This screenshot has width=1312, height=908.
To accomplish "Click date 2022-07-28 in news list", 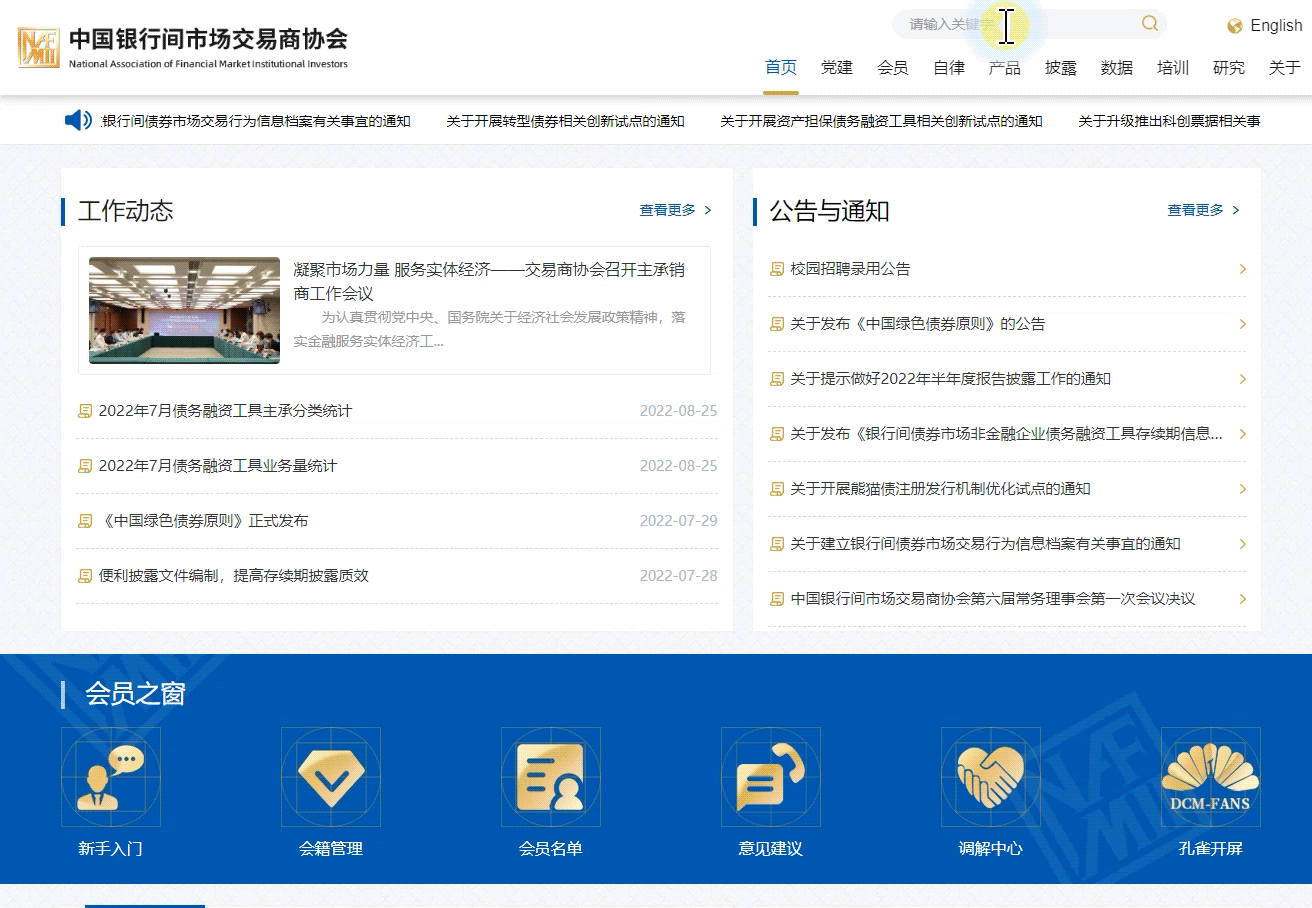I will (678, 576).
